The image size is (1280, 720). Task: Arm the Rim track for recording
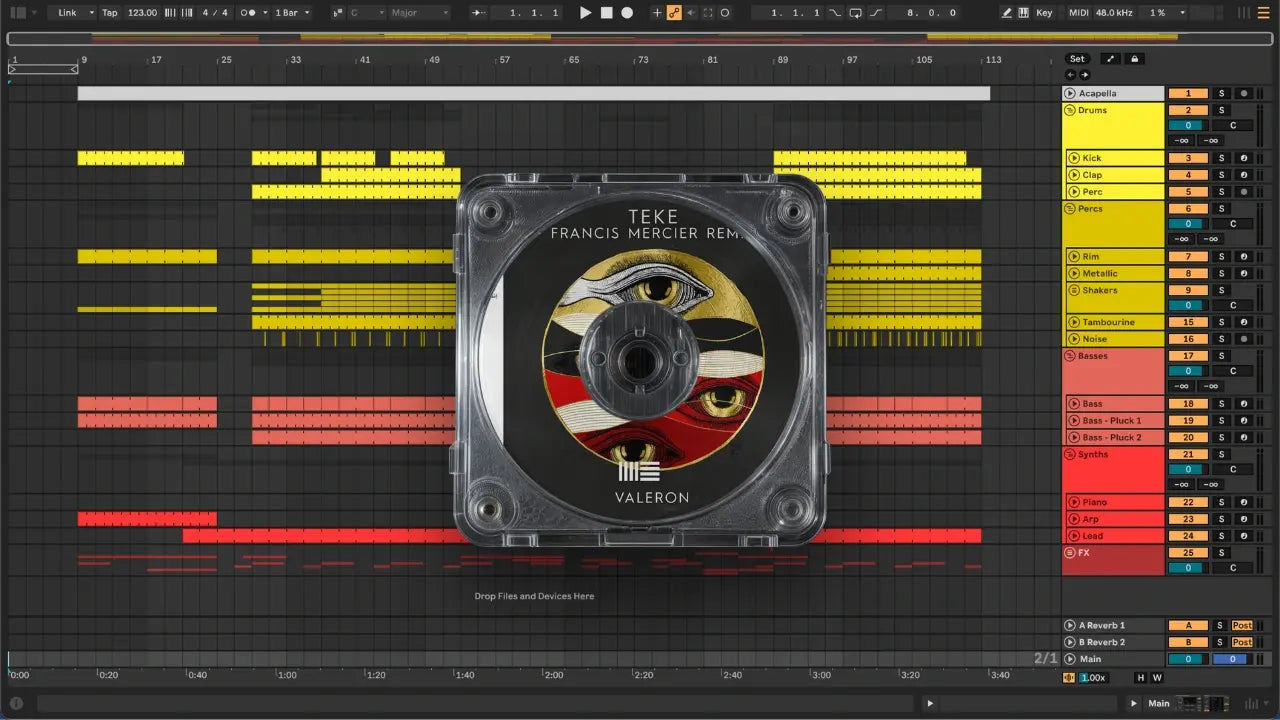coord(1244,257)
